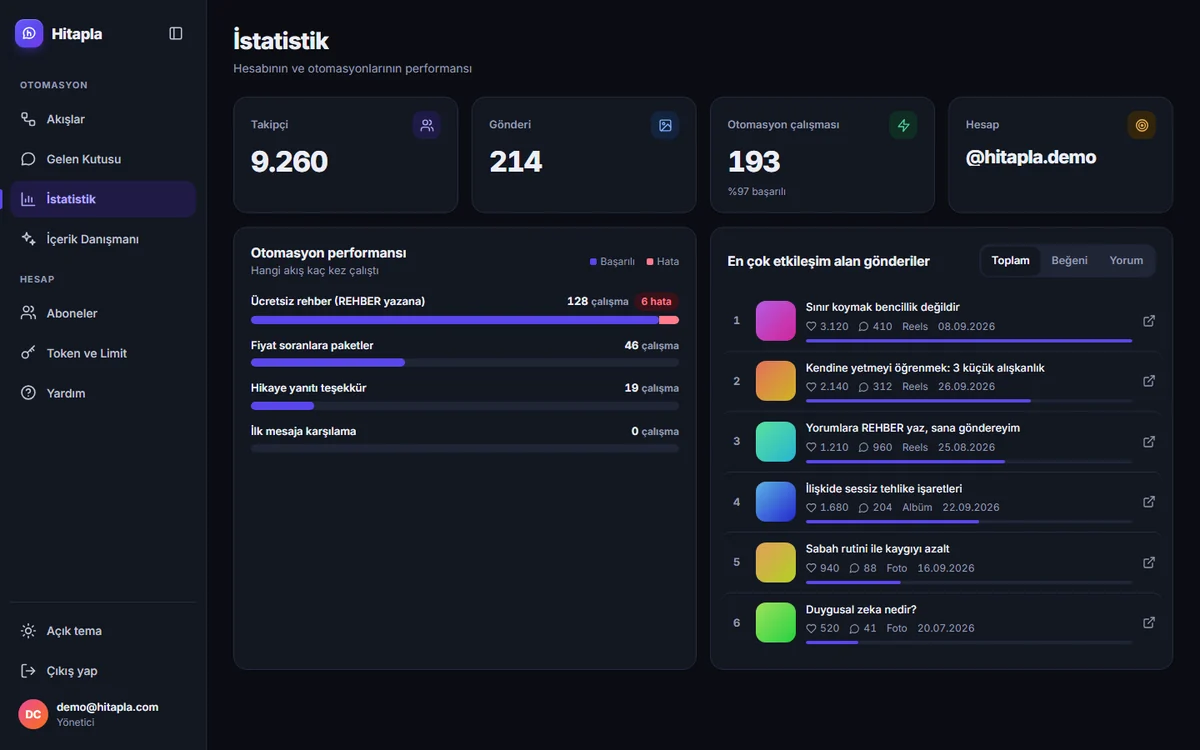Open İçerik Danışmanı page
The width and height of the screenshot is (1200, 750).
103,239
